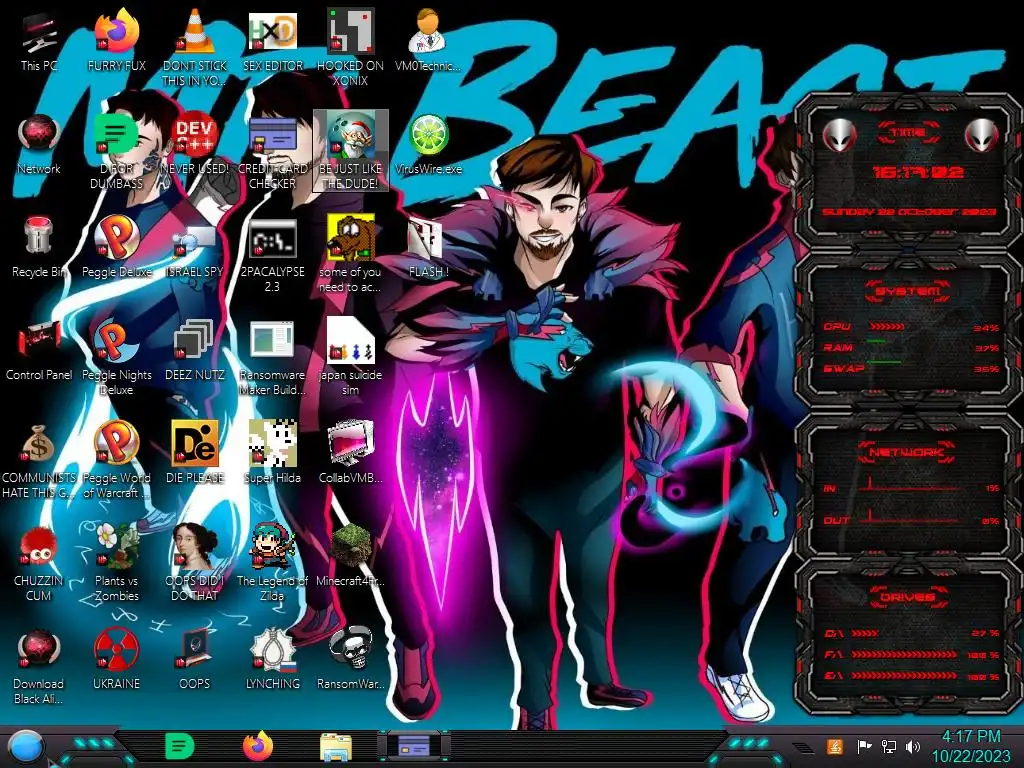Click the RAM usage bar in SYSTEM widget

(x=876, y=342)
